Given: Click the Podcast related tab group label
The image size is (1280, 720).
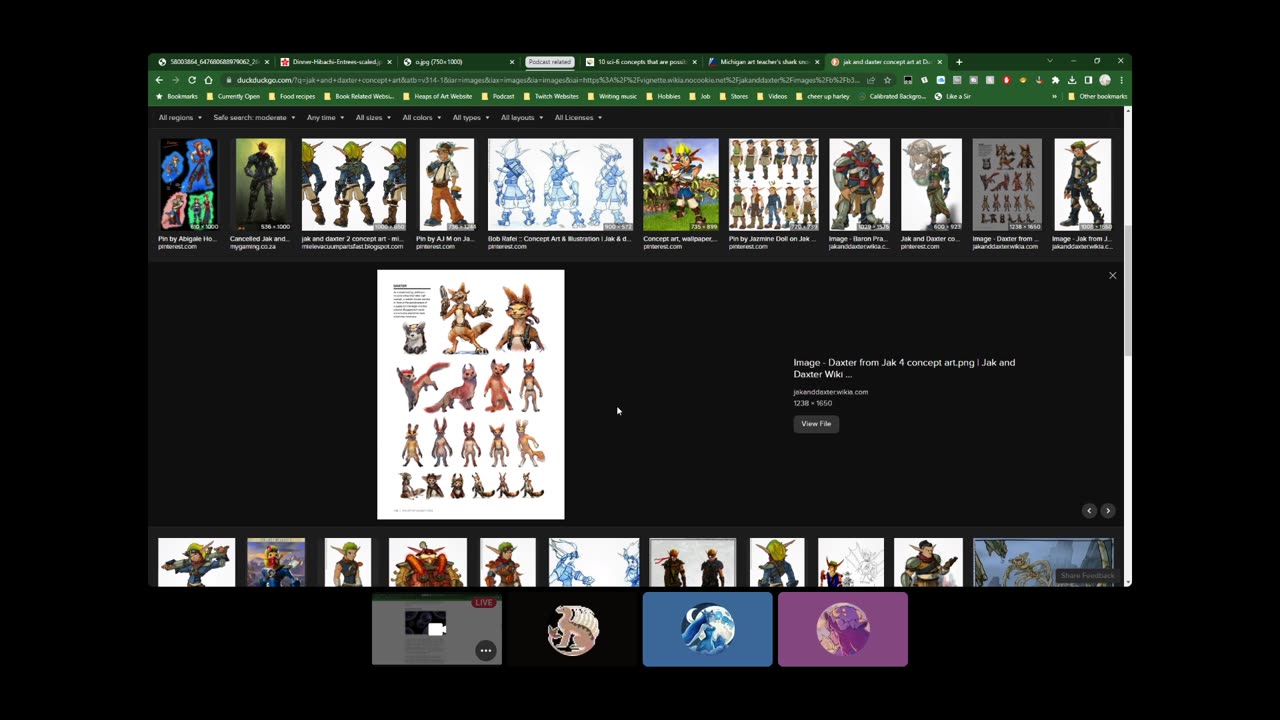Looking at the screenshot, I should pos(549,62).
